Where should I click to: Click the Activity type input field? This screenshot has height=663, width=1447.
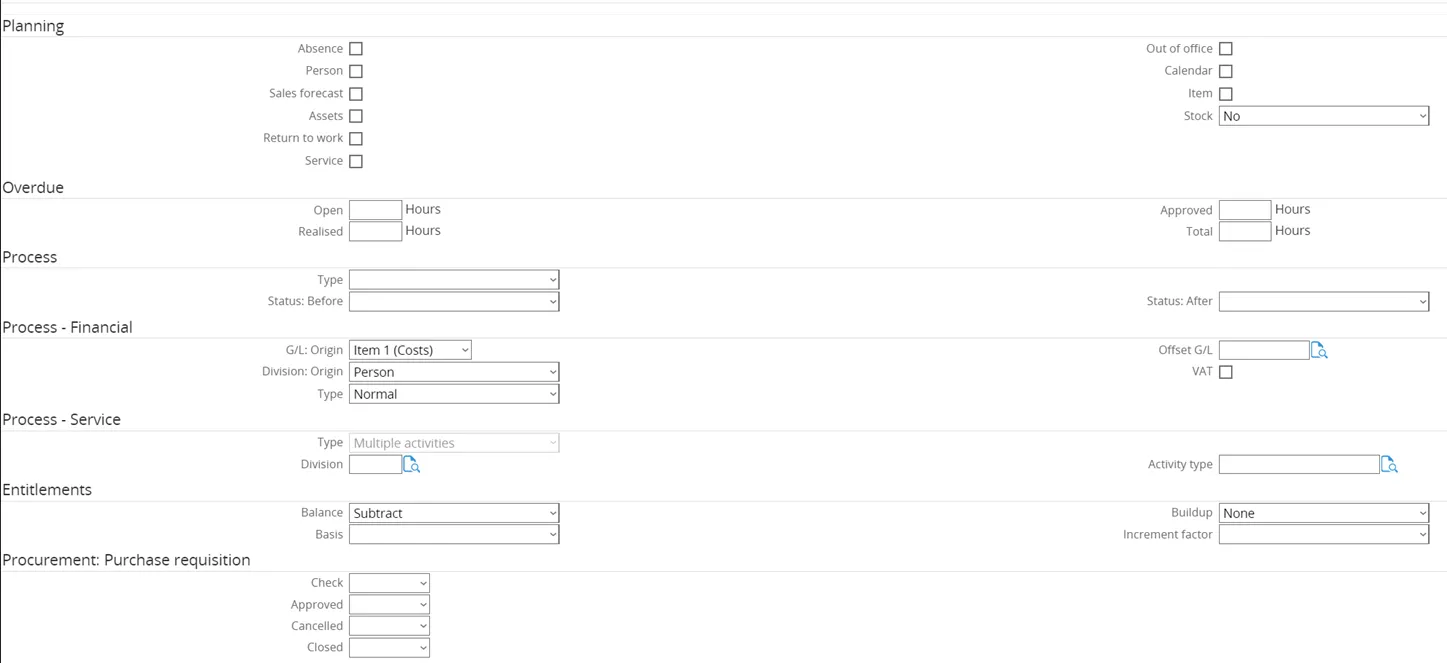coord(1298,464)
